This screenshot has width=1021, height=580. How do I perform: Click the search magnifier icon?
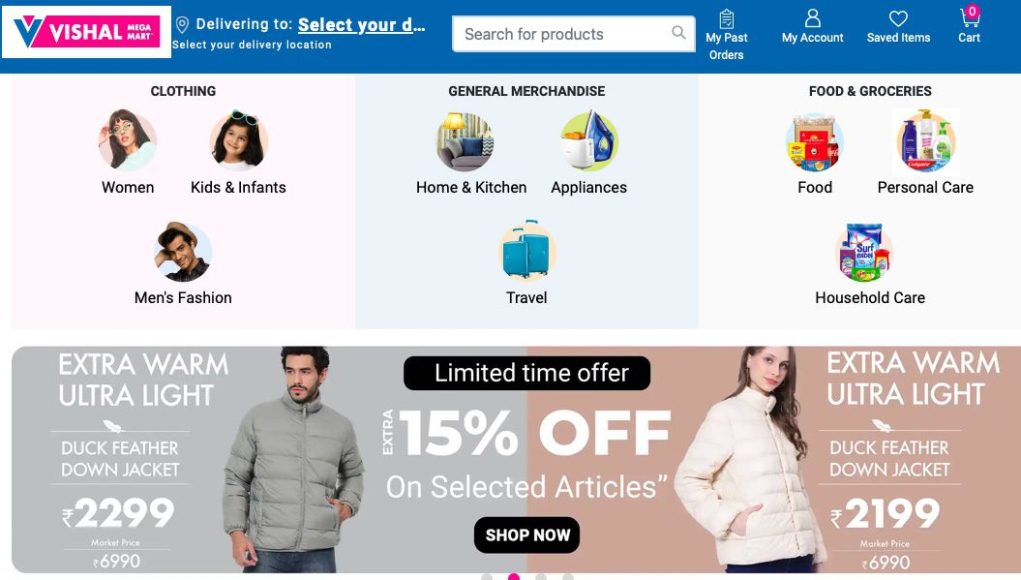pyautogui.click(x=678, y=33)
